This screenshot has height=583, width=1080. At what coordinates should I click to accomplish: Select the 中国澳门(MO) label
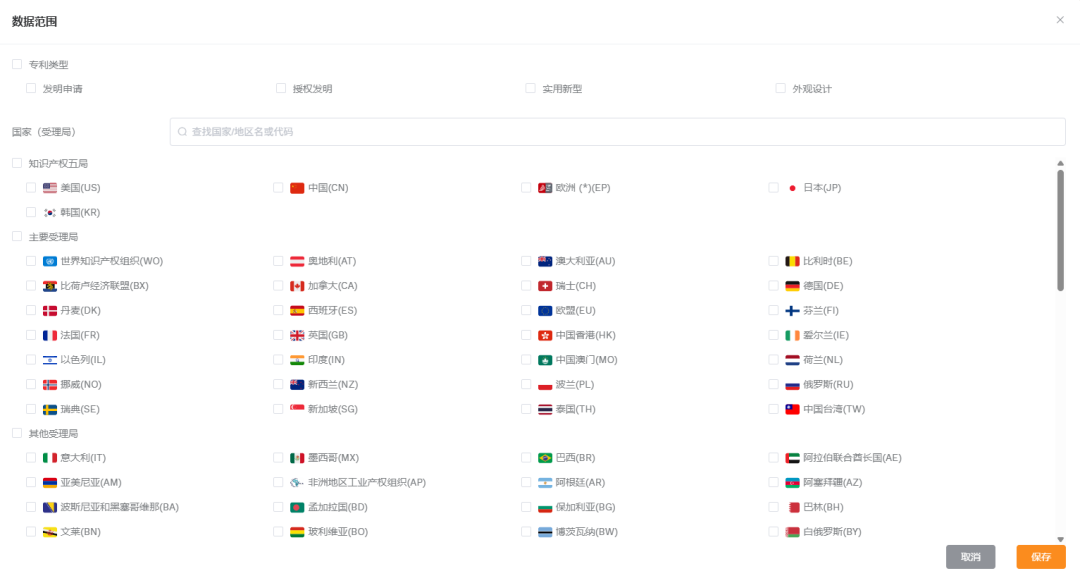tap(587, 360)
